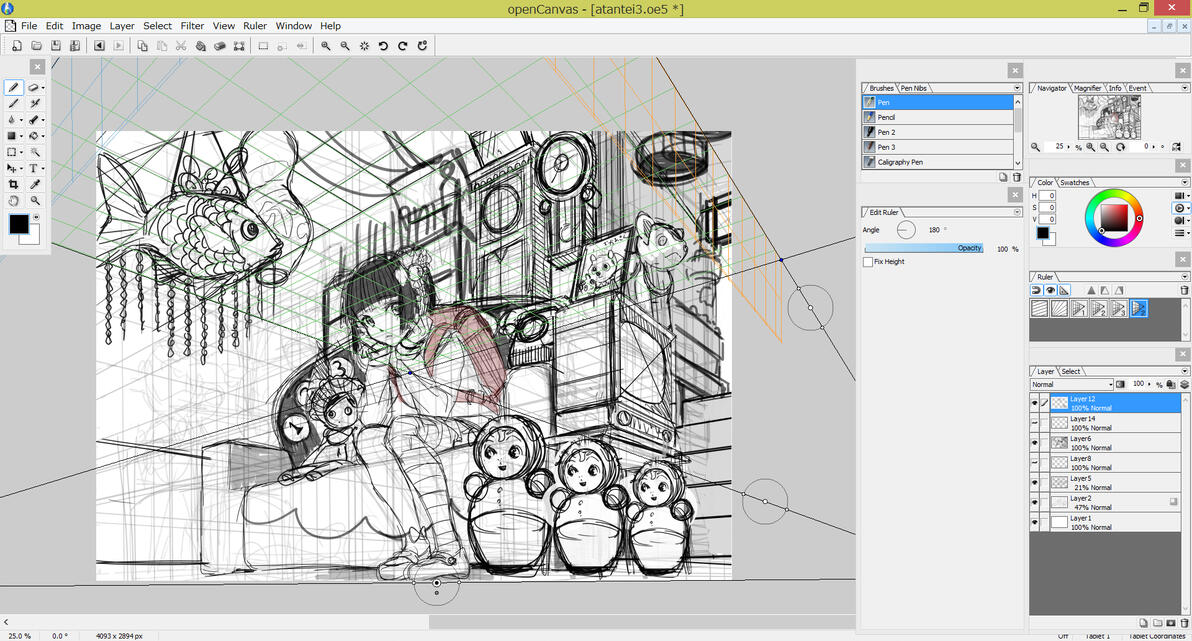Screen dimensions: 1192x641
Task: Open the layer blend mode dropdown
Action: [x=1072, y=384]
